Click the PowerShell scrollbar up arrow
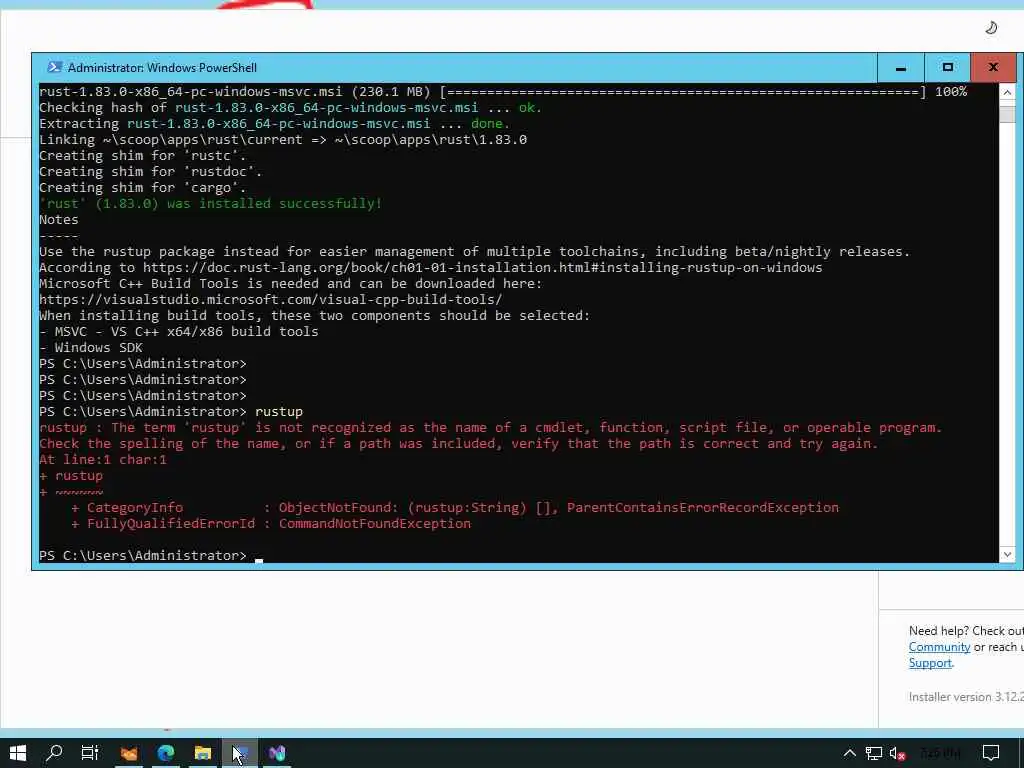1024x768 pixels. point(1007,92)
